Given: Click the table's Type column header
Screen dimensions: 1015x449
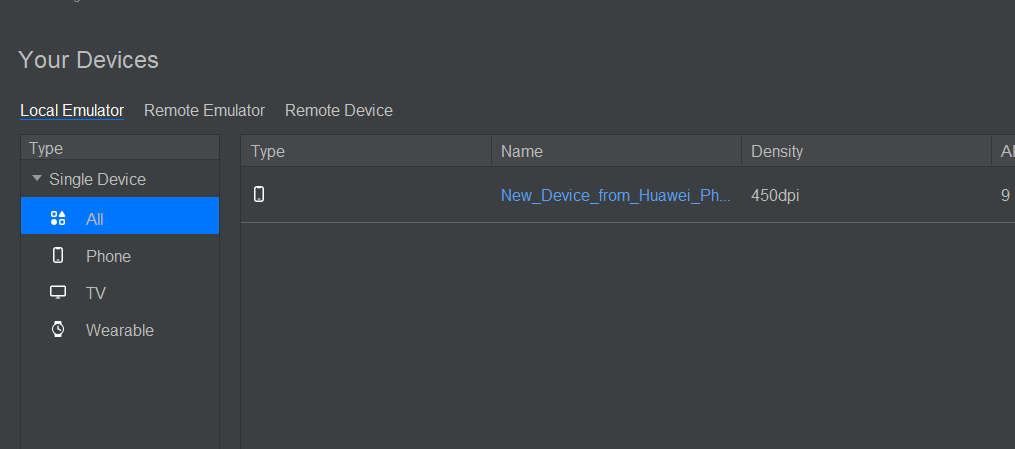Looking at the screenshot, I should click(x=268, y=151).
